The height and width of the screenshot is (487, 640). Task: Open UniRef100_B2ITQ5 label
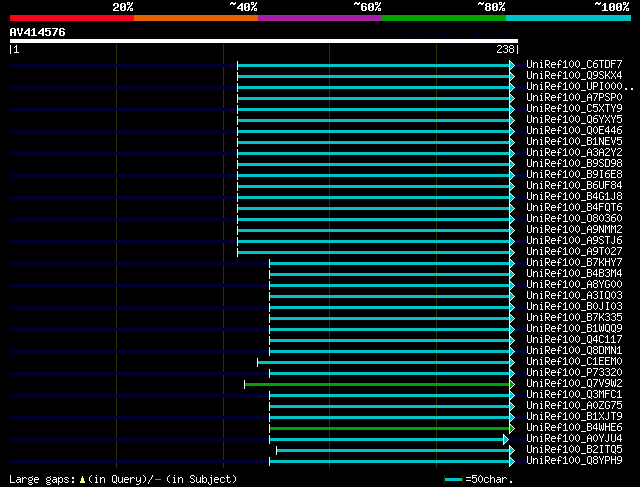[x=574, y=450]
